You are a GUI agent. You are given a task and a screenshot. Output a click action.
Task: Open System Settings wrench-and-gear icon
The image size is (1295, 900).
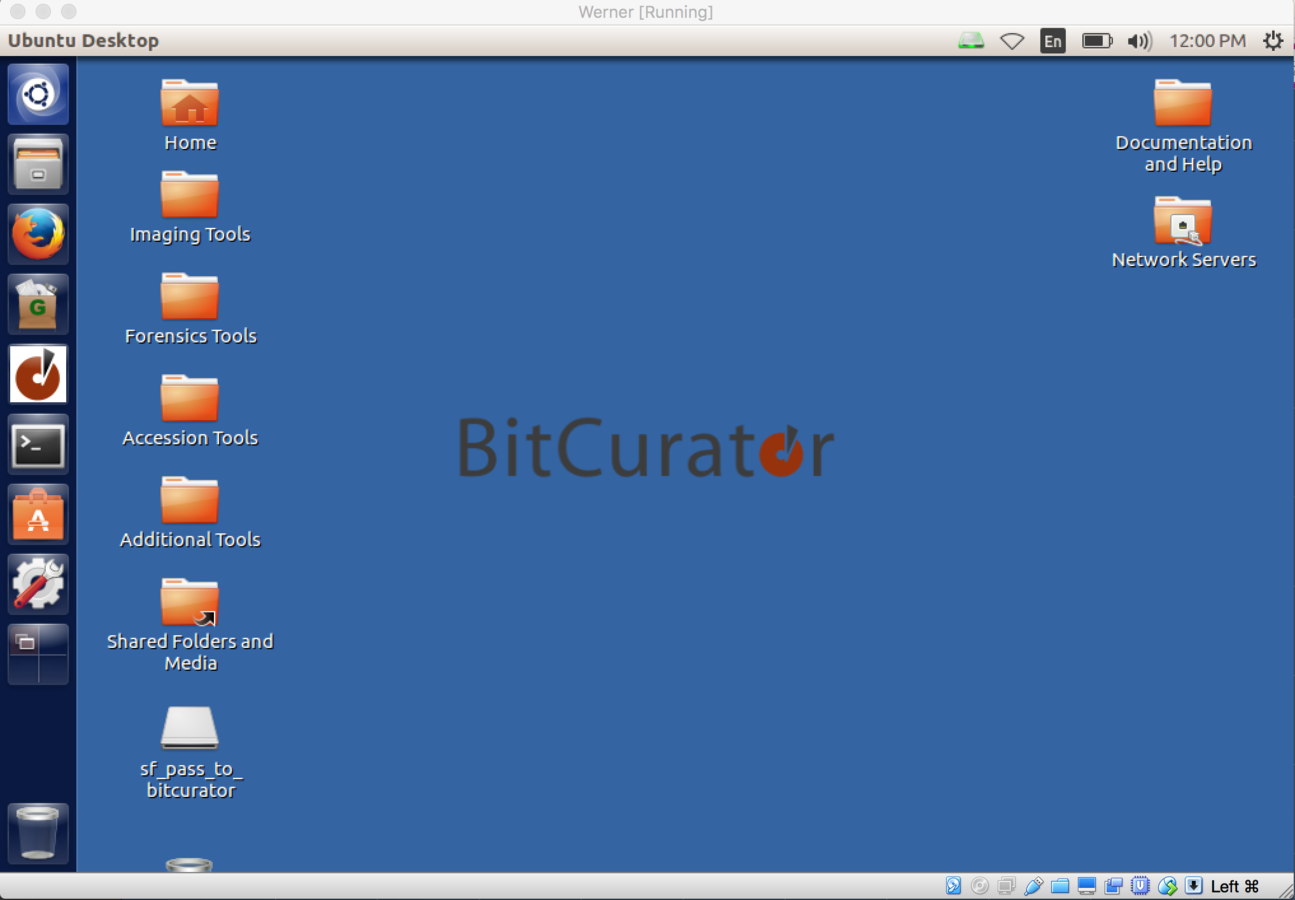point(38,584)
